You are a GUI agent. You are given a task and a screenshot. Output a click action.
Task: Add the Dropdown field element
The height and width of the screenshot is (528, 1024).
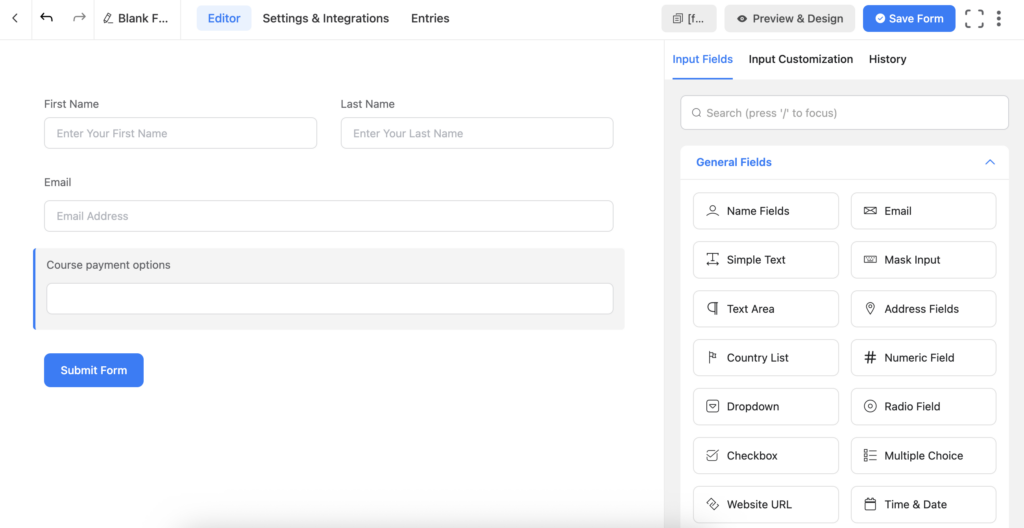(x=765, y=407)
